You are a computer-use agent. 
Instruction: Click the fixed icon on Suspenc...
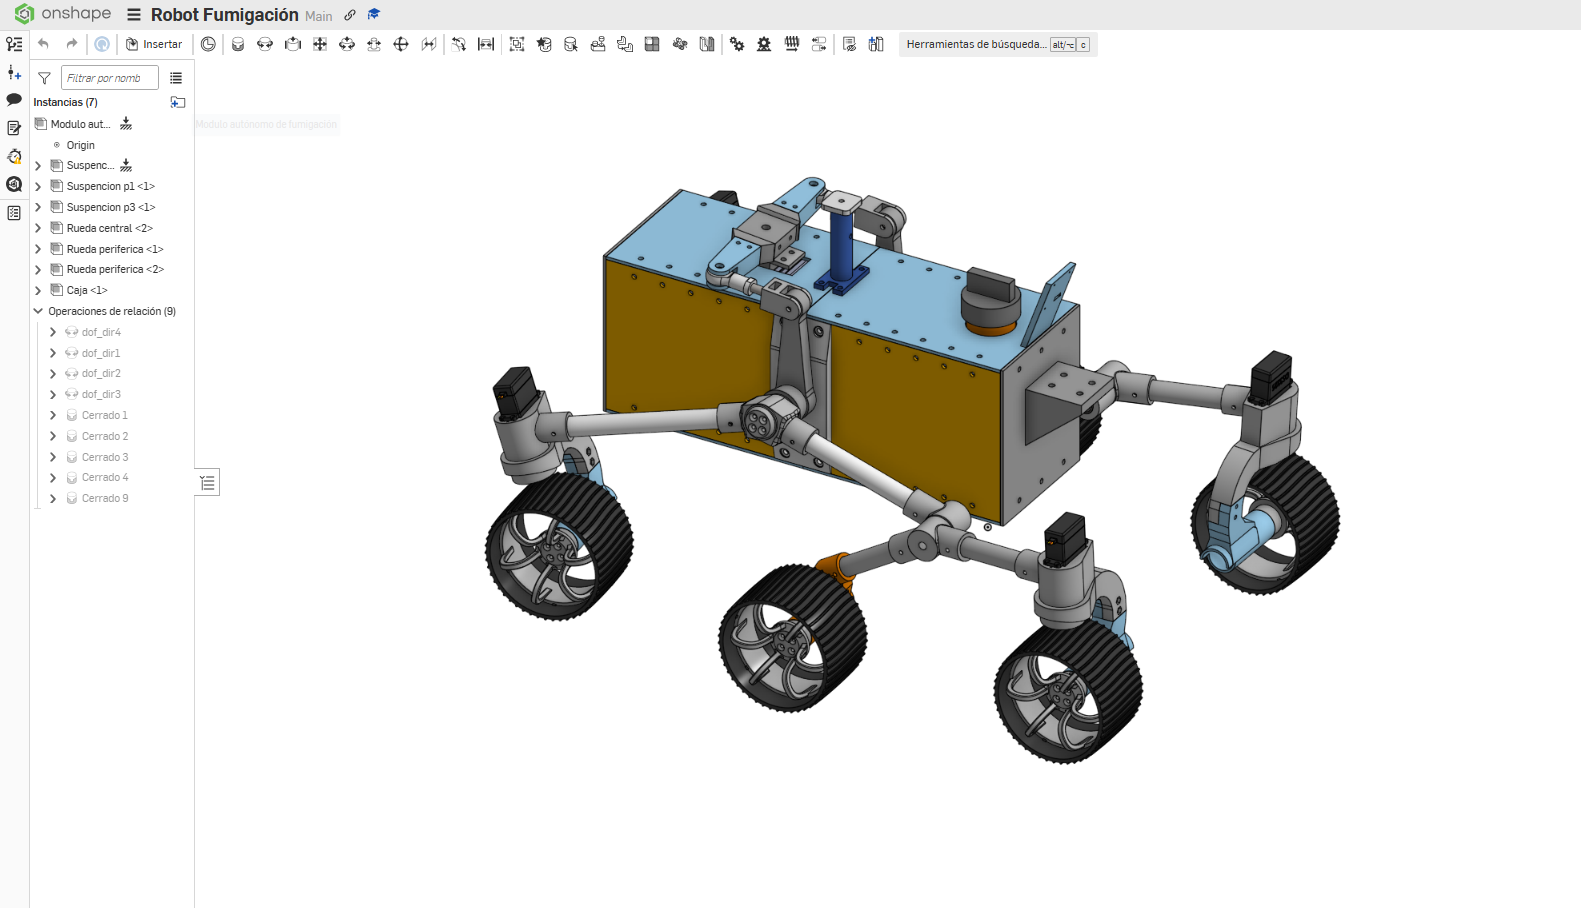[126, 166]
